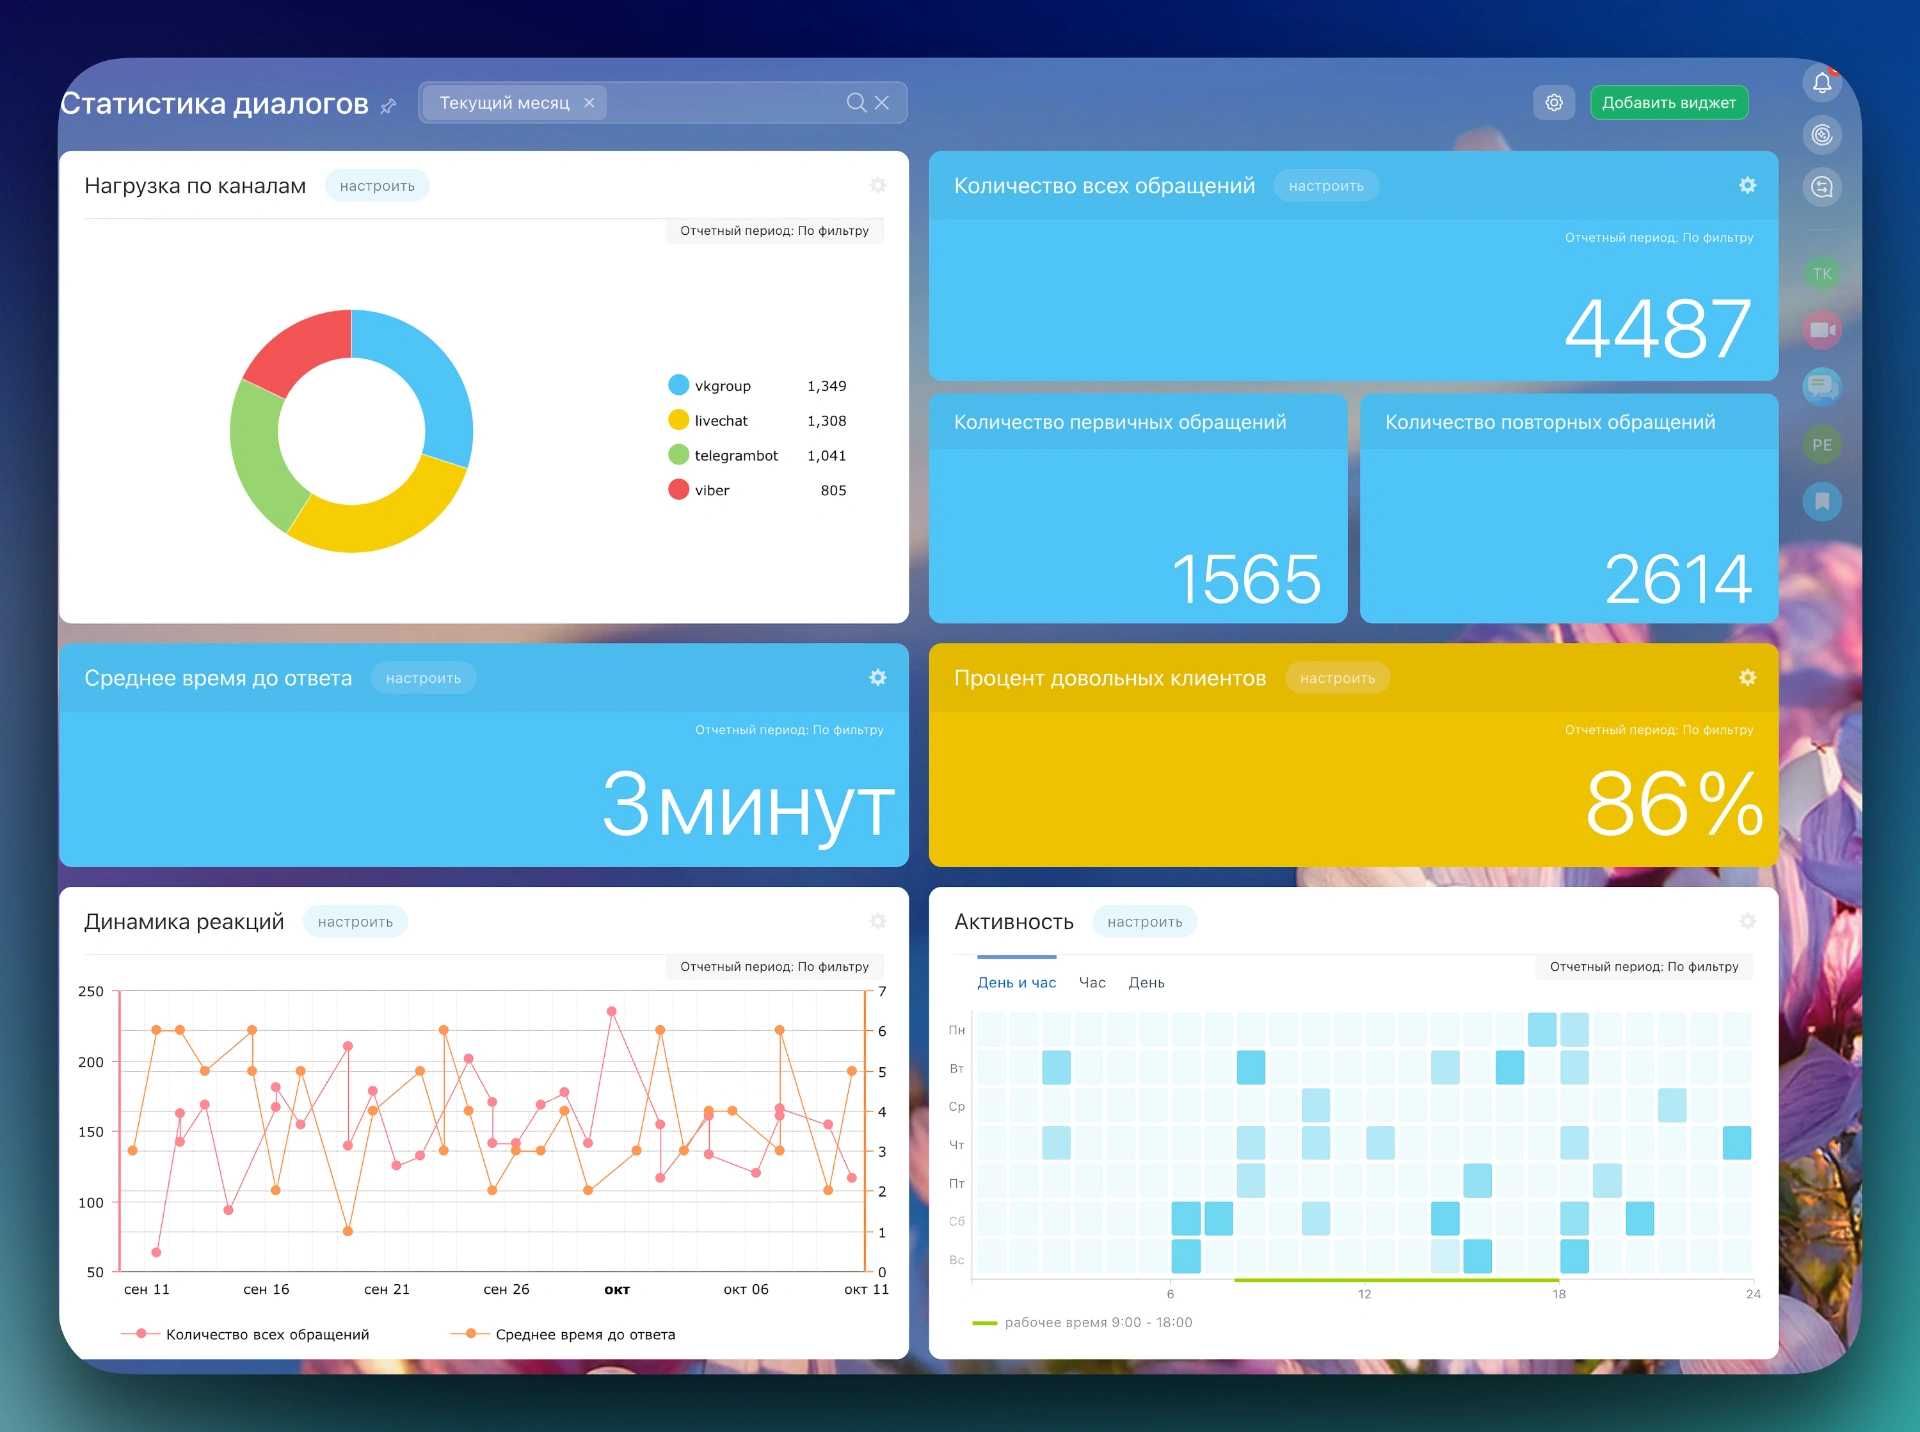Click the Добавить виджет button
The image size is (1920, 1432).
click(1668, 102)
